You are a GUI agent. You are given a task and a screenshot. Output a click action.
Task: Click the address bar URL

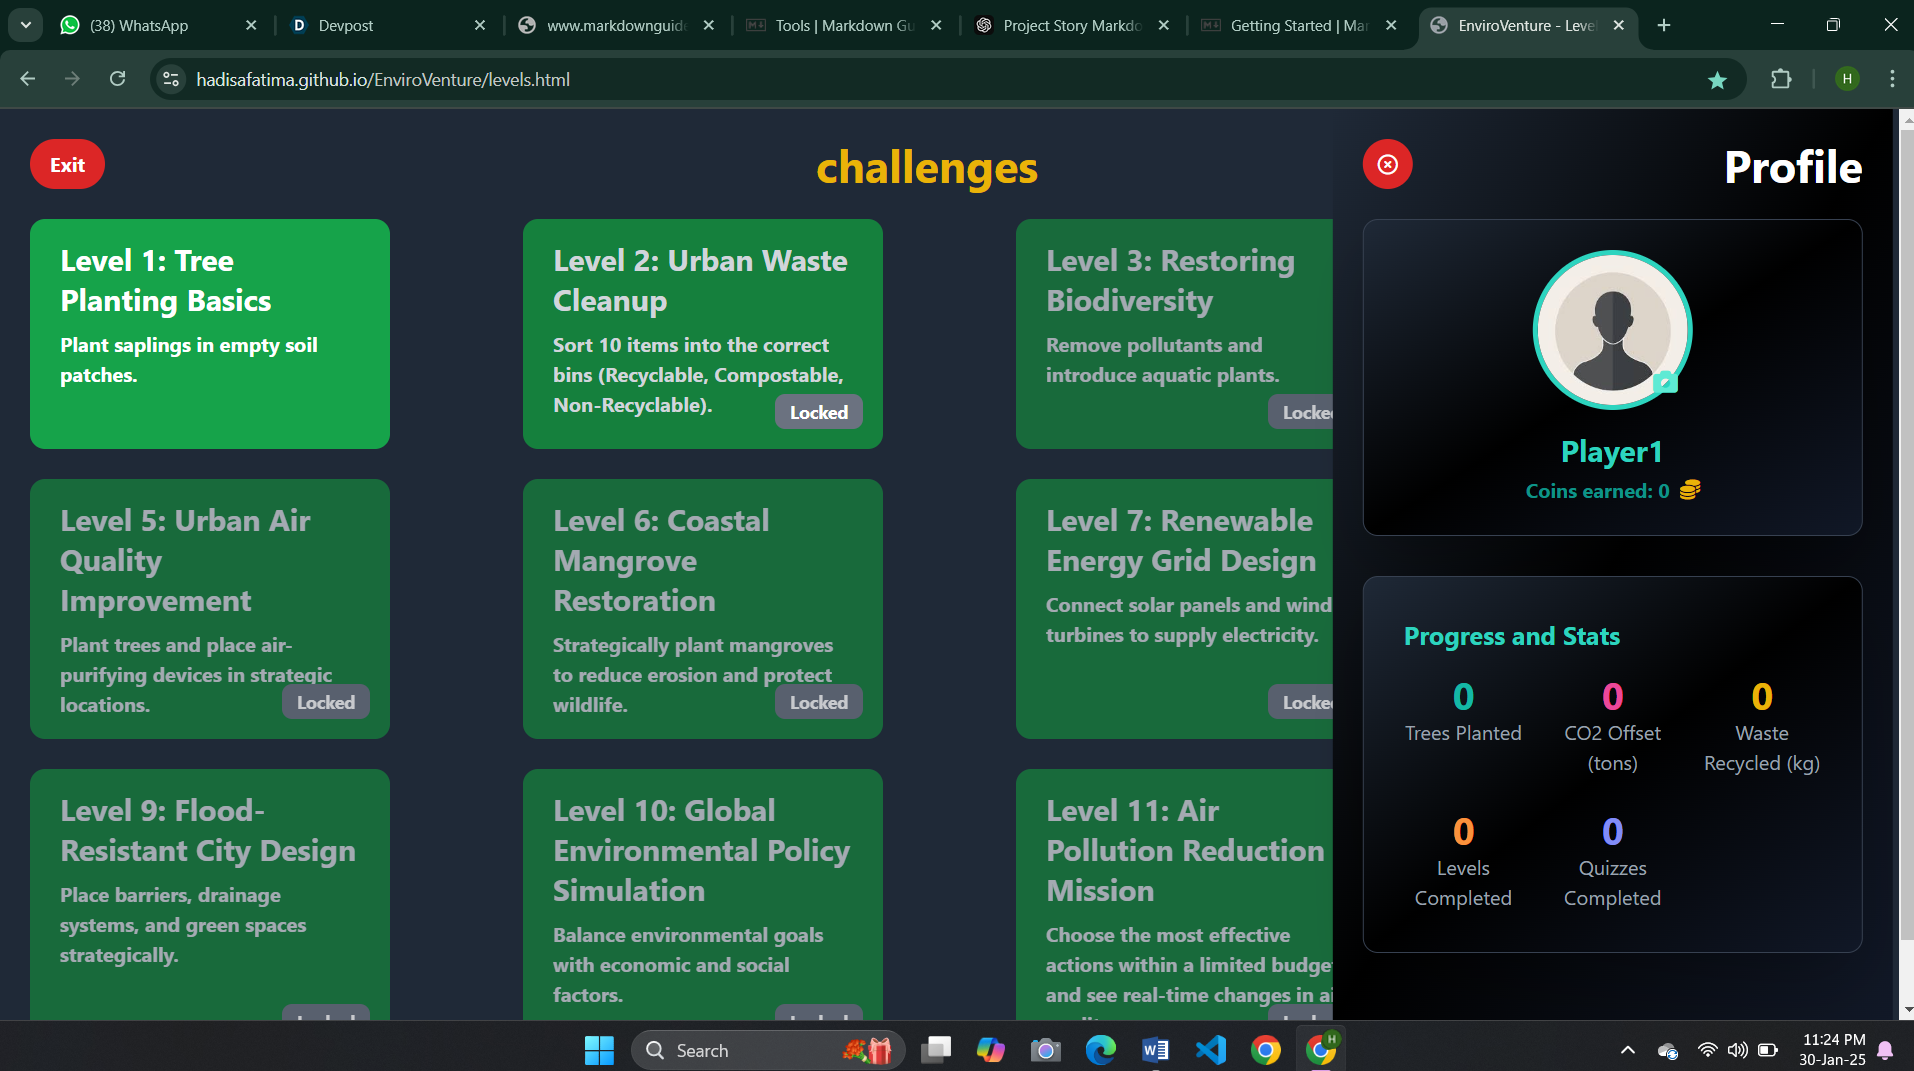tap(383, 79)
